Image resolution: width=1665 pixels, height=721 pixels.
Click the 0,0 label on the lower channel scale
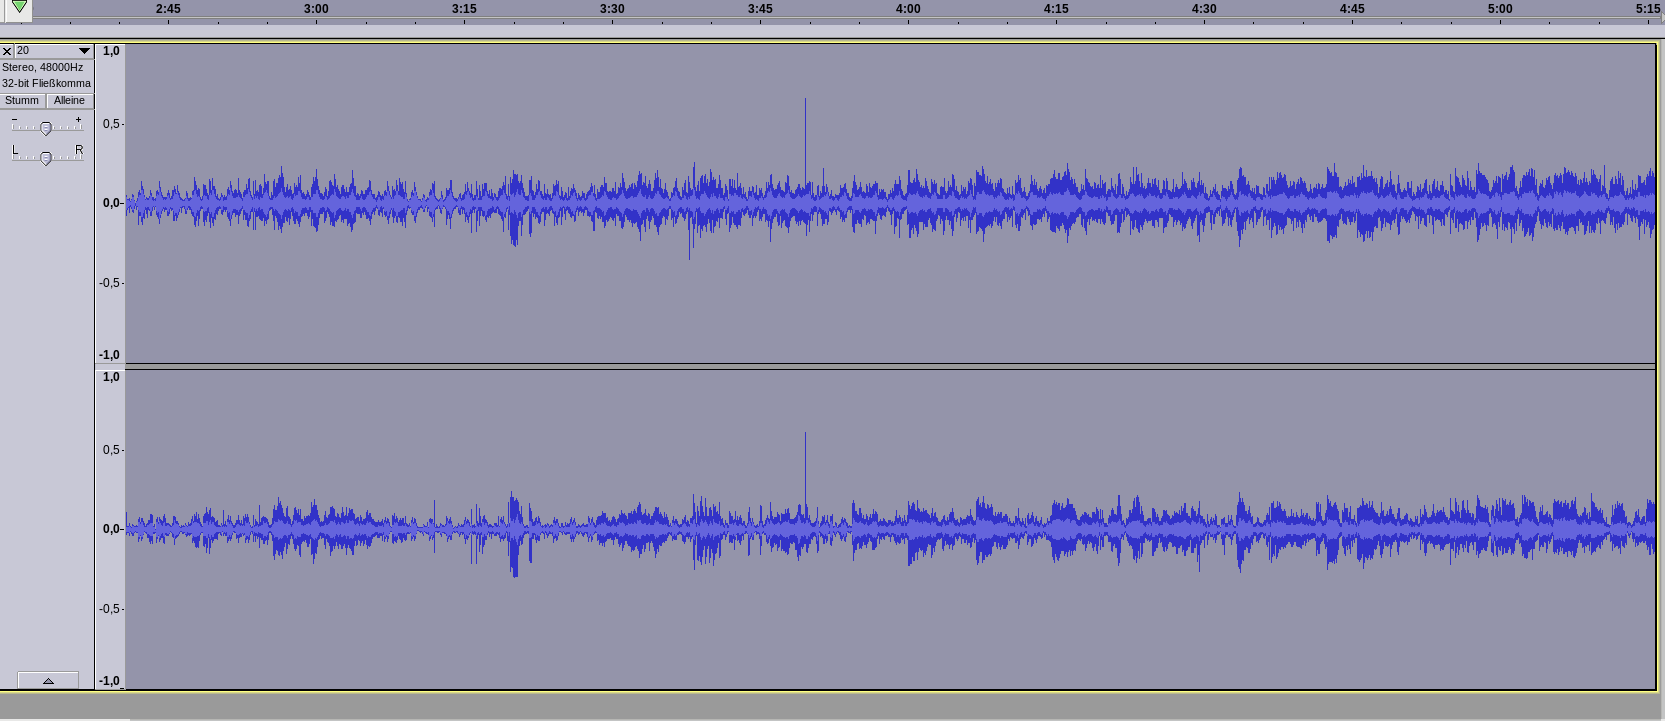[111, 529]
